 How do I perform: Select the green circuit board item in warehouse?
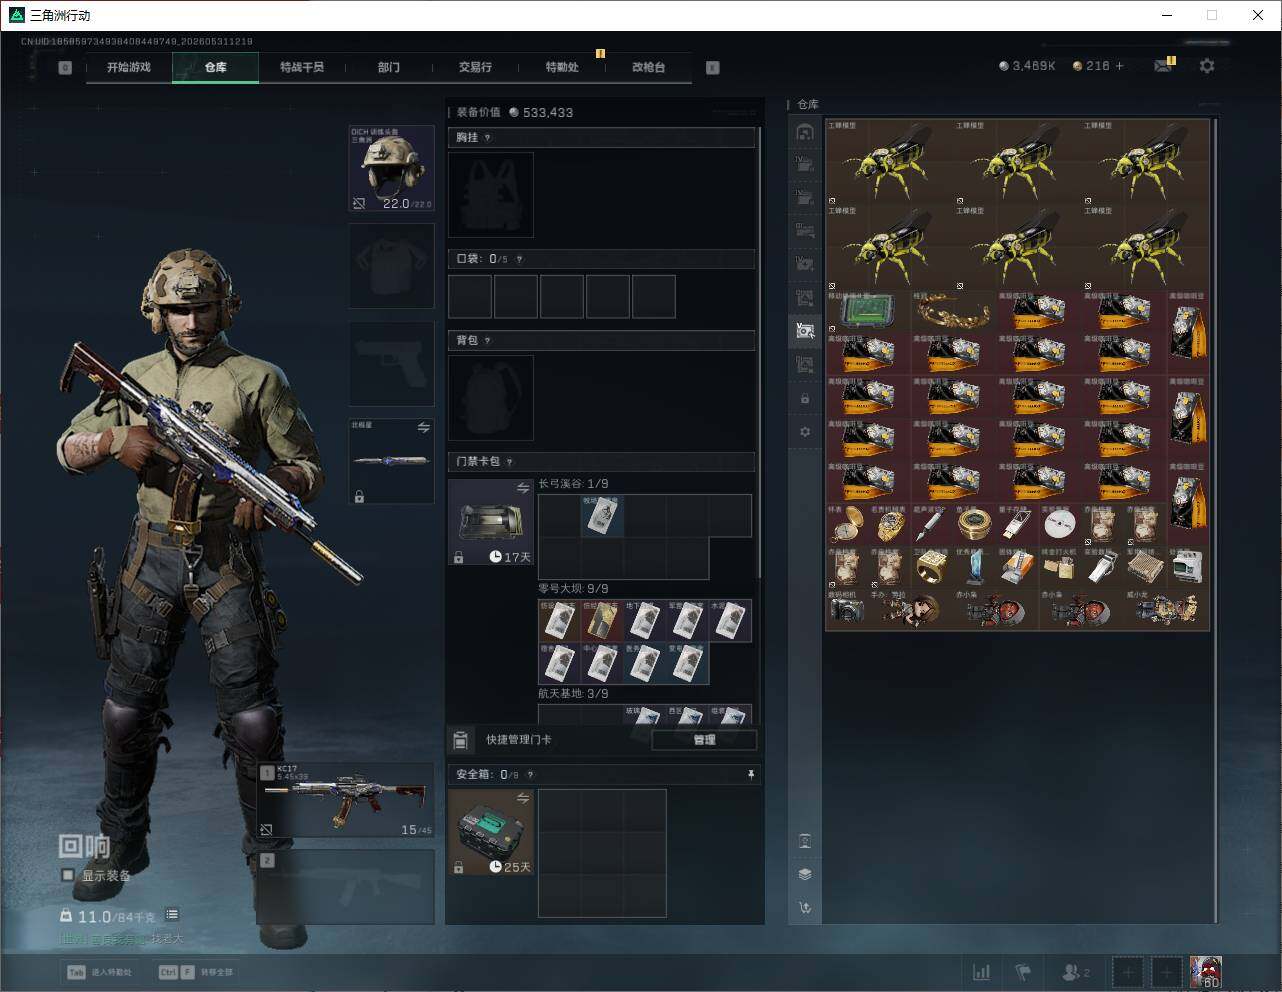pos(868,311)
